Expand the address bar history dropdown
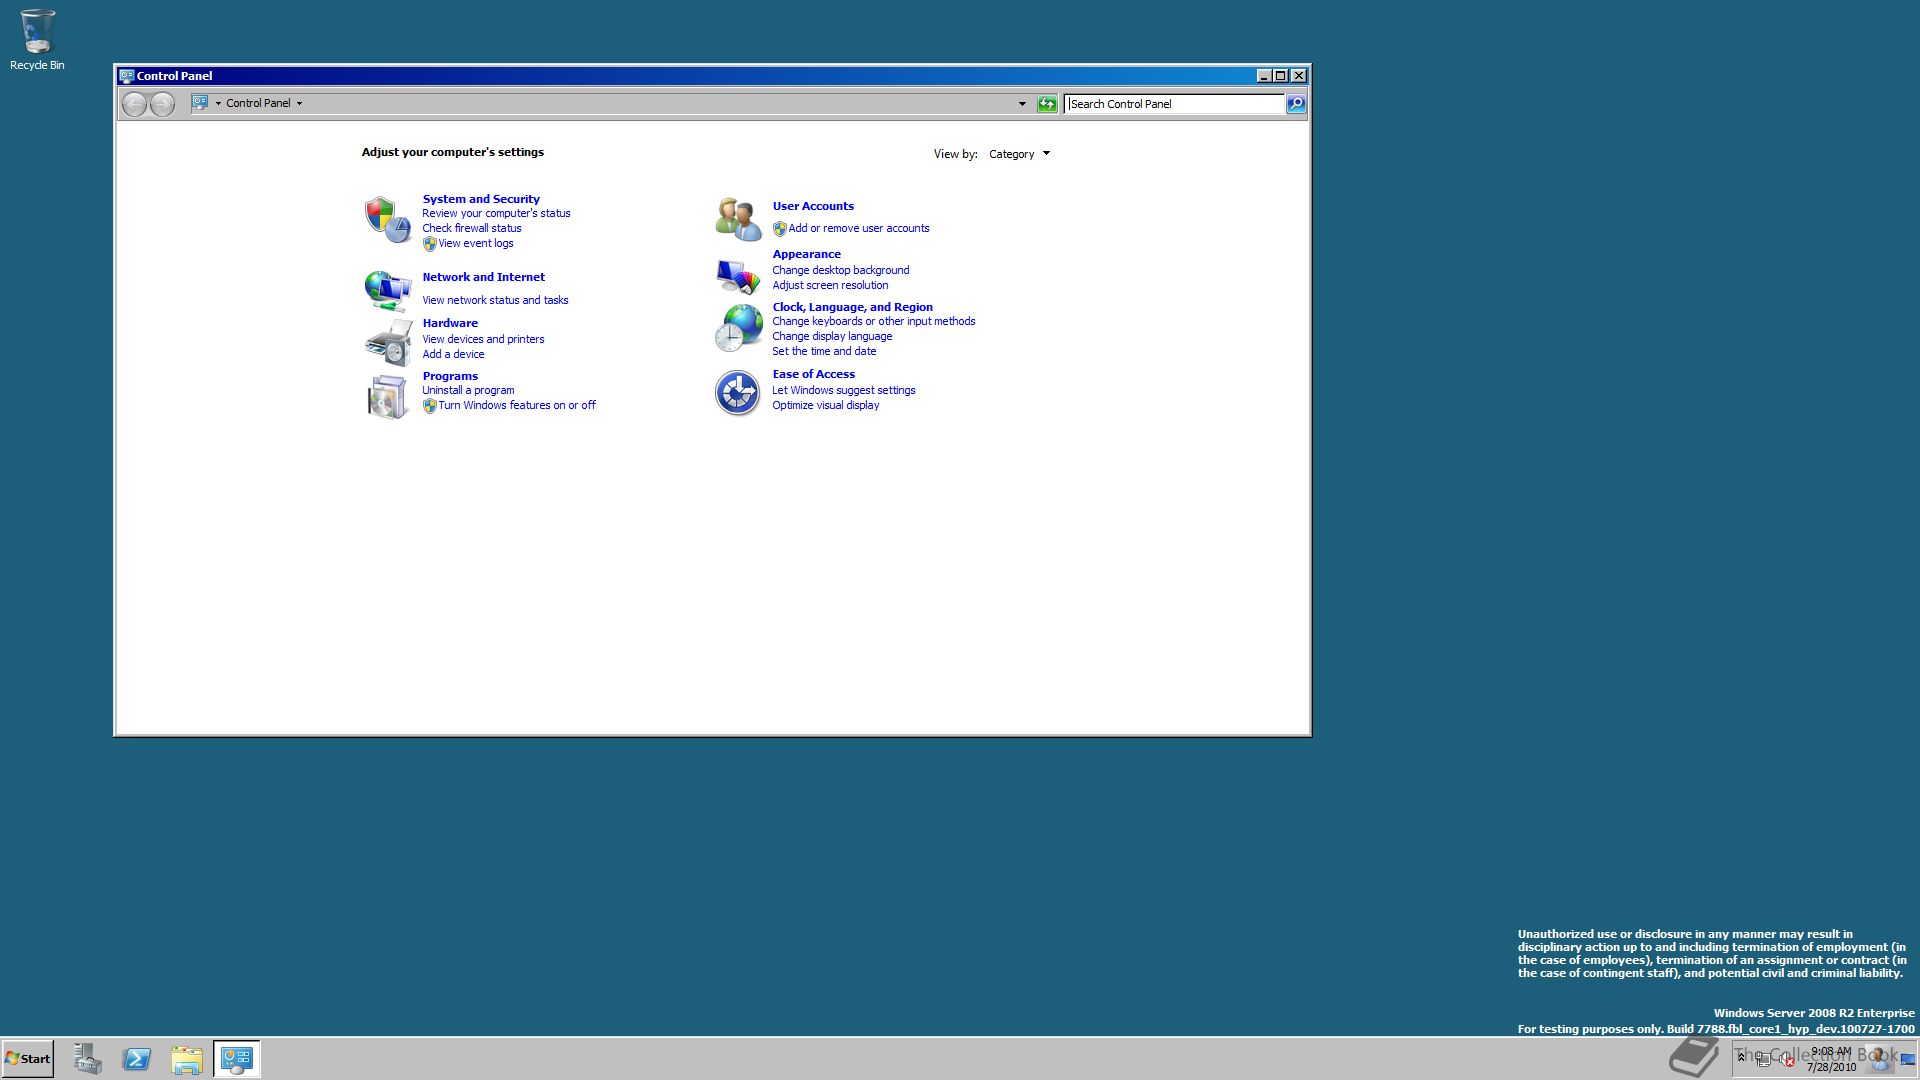Viewport: 1920px width, 1080px height. coord(1022,104)
